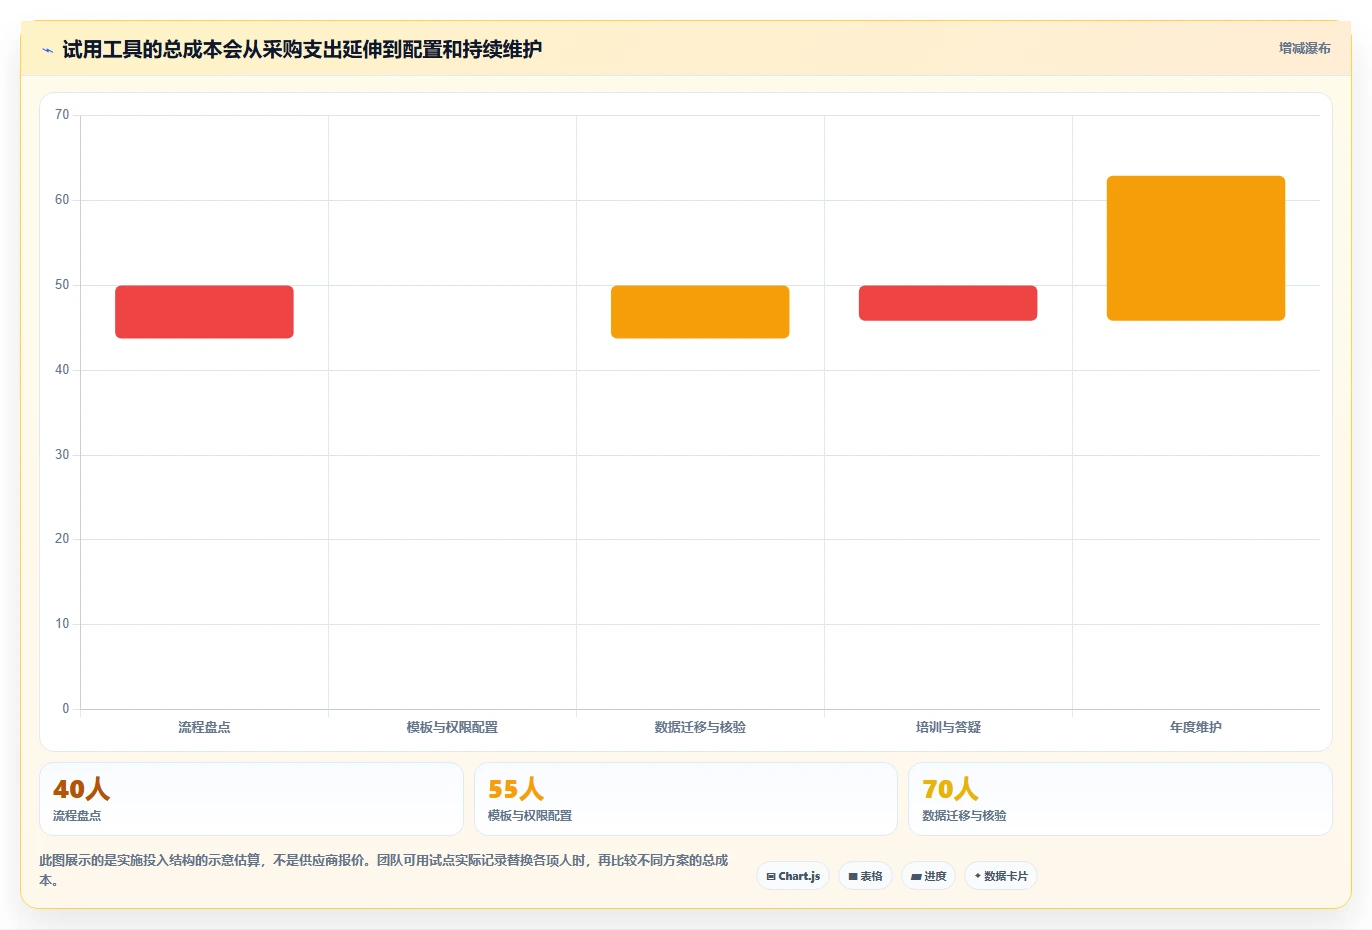This screenshot has width=1372, height=930.
Task: Click the y-axis value 50
Action: [x=62, y=285]
